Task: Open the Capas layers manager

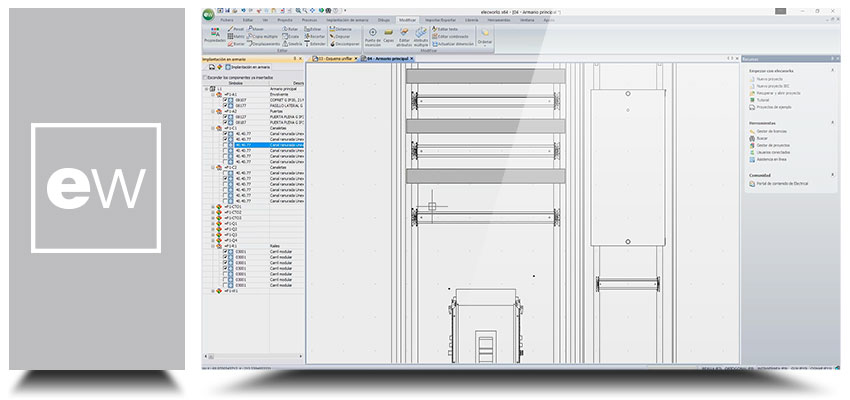Action: (389, 35)
